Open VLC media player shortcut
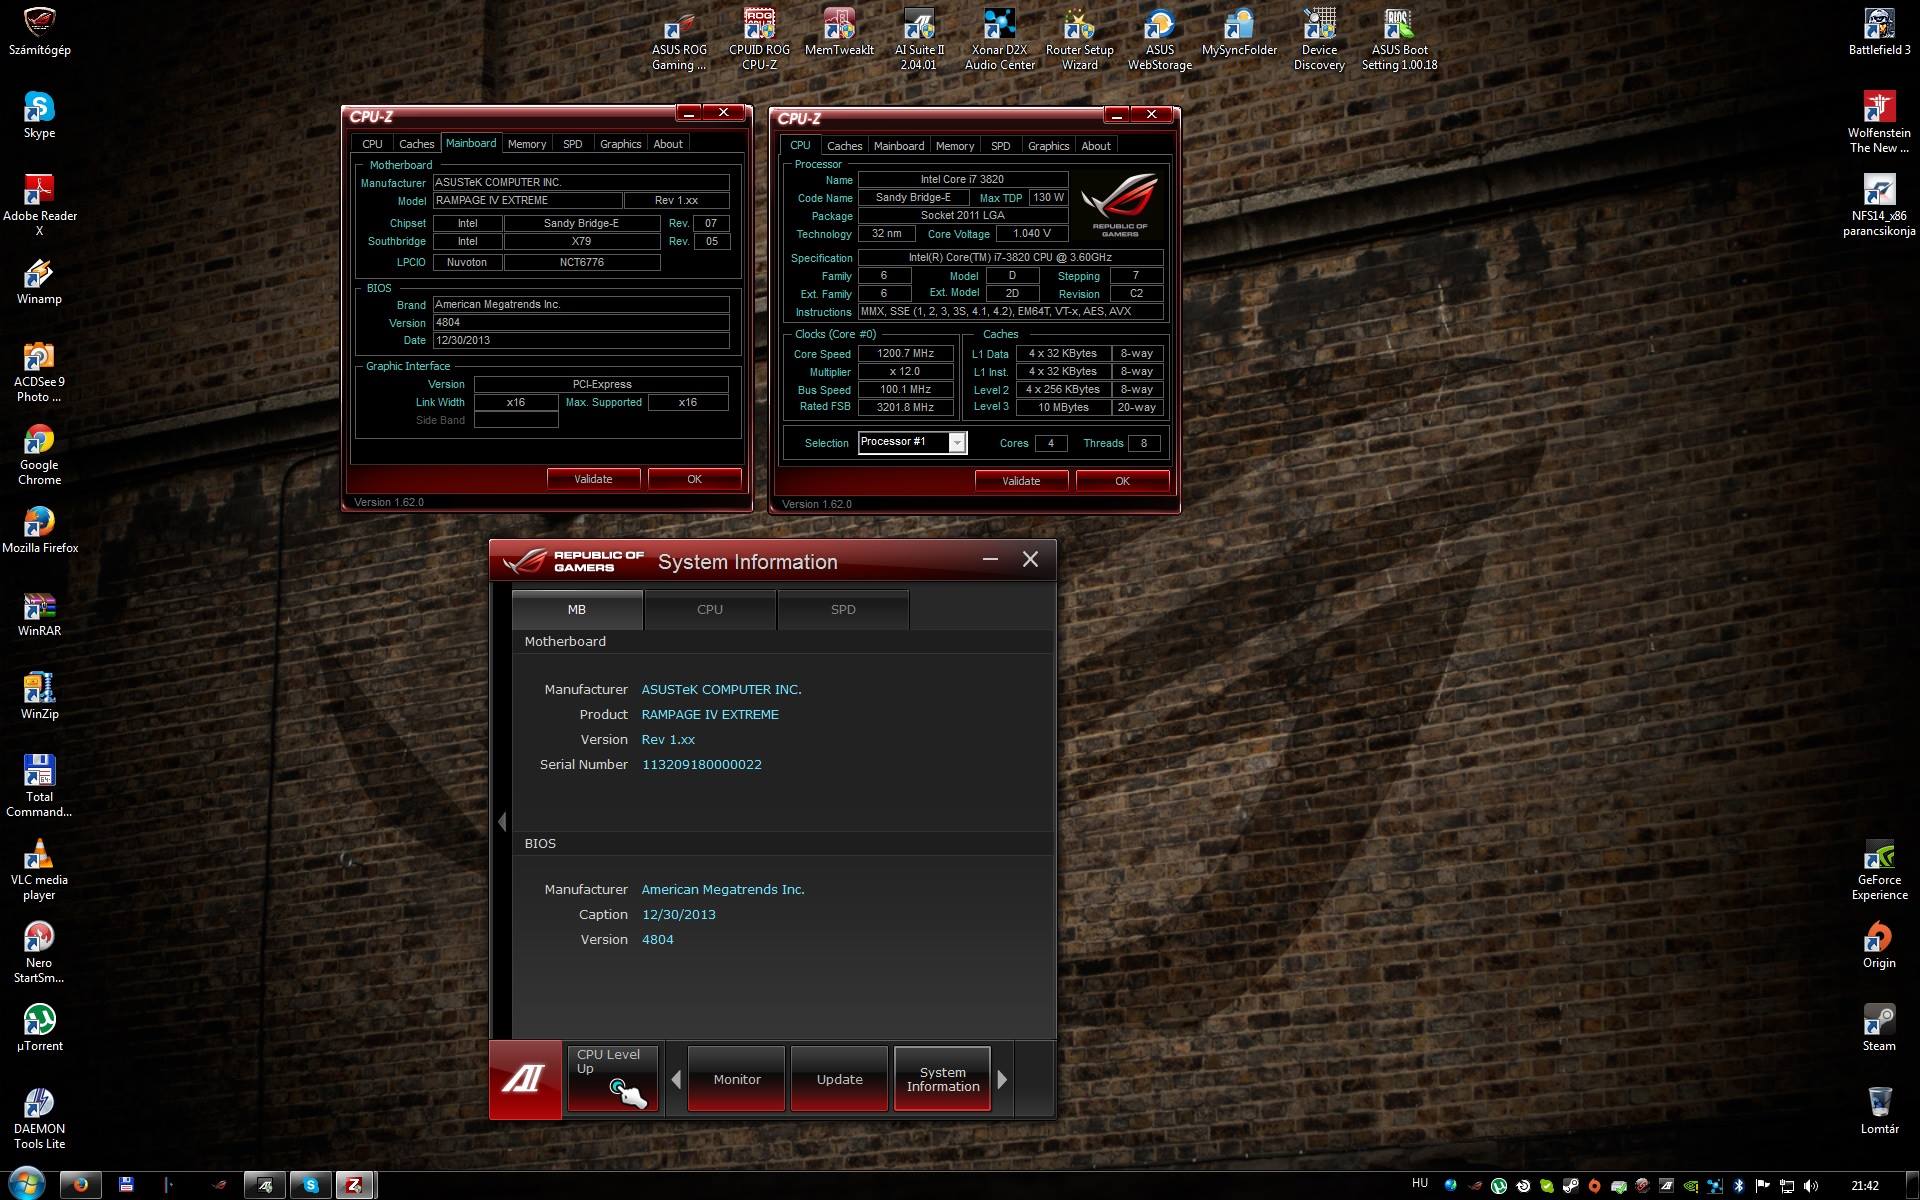The image size is (1920, 1200). [x=39, y=870]
